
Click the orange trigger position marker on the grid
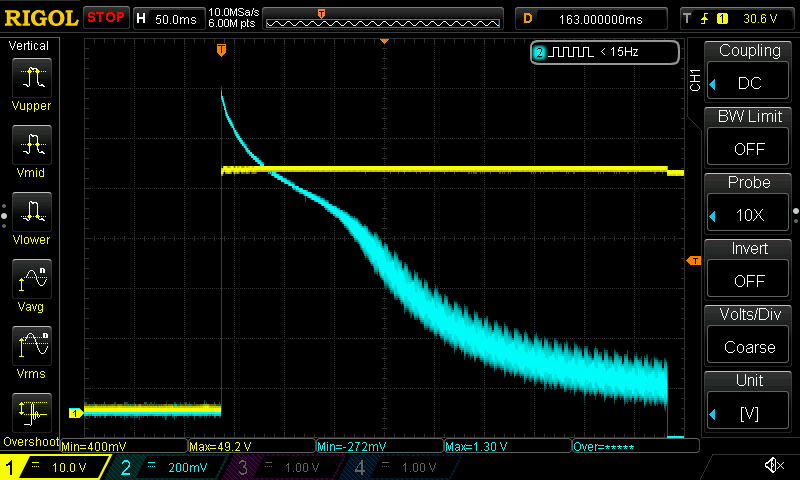click(221, 50)
